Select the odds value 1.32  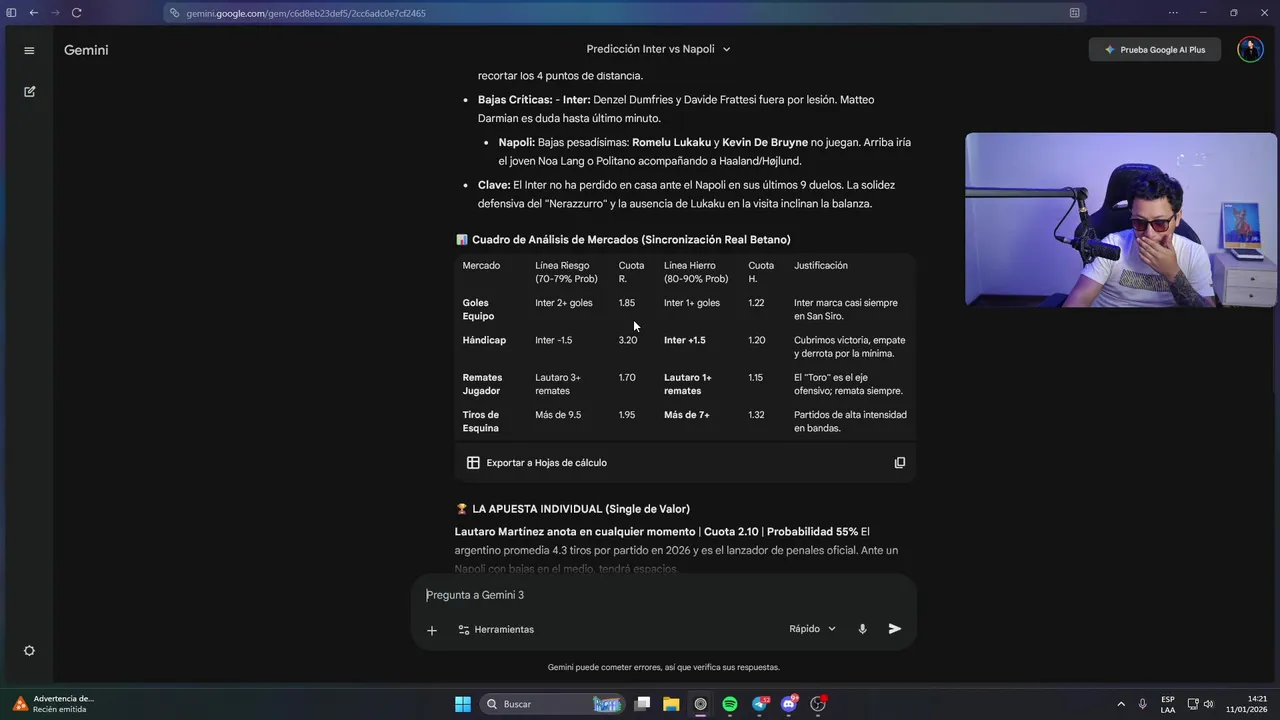(756, 415)
